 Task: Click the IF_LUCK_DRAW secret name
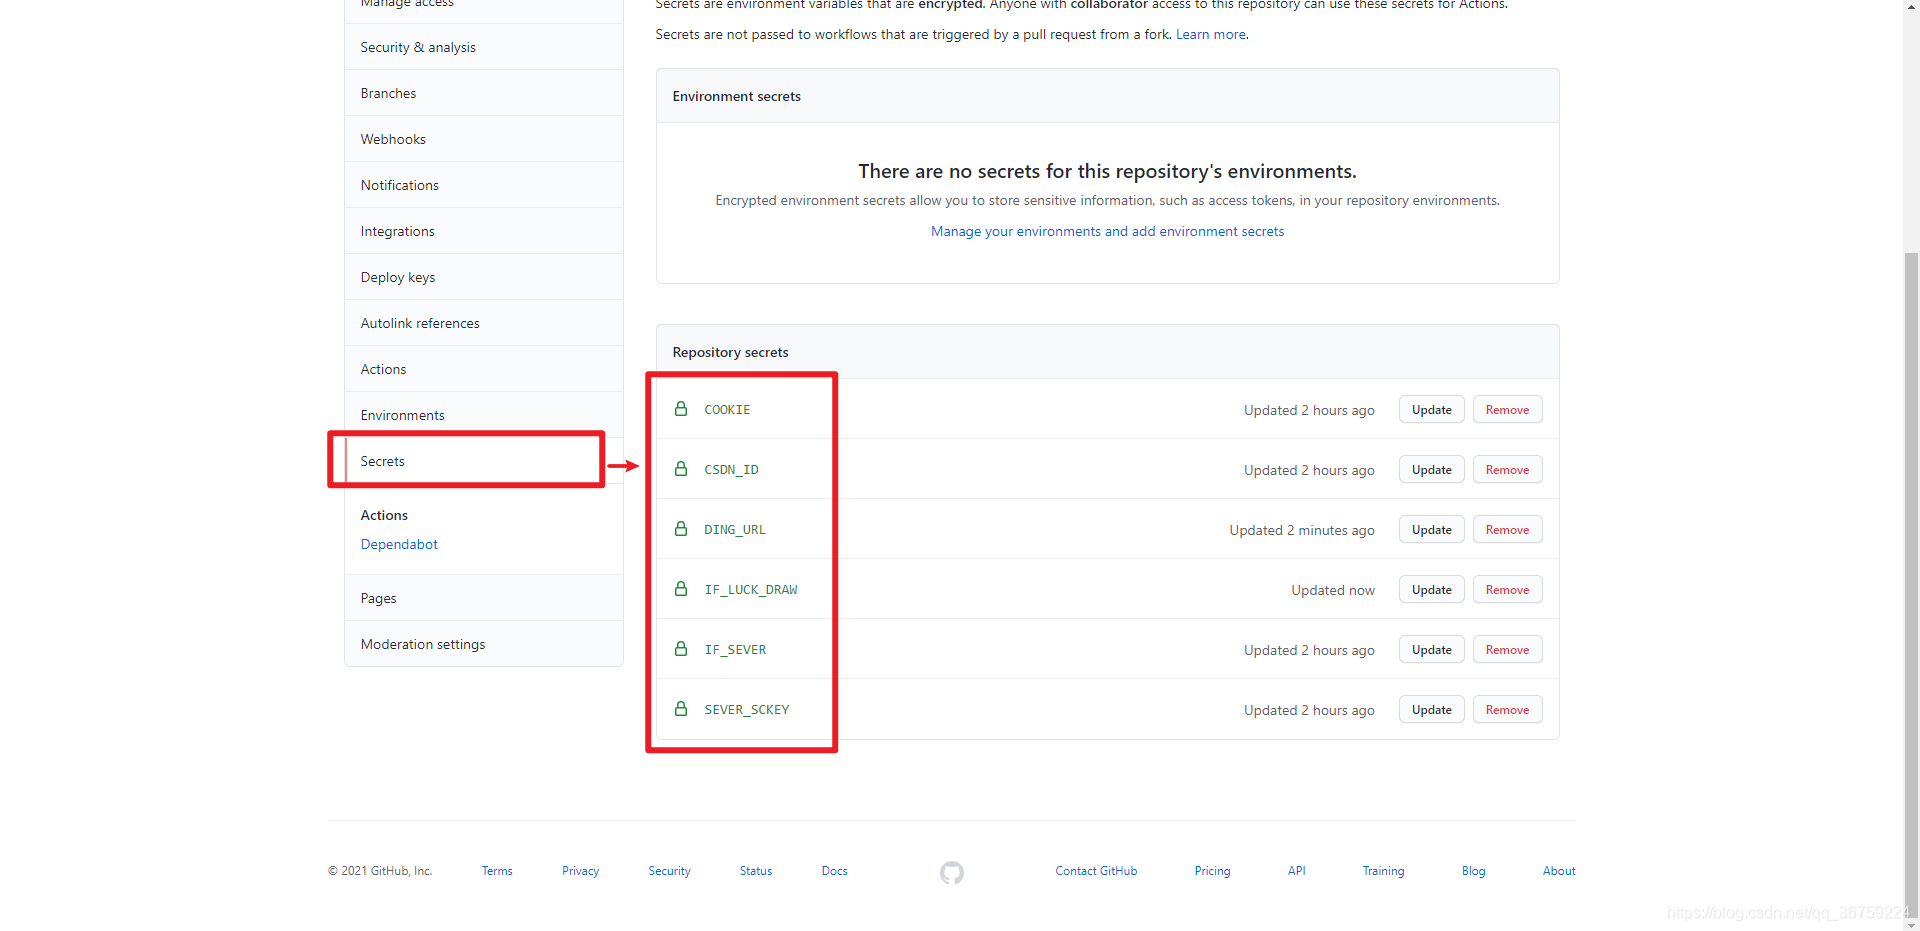751,590
